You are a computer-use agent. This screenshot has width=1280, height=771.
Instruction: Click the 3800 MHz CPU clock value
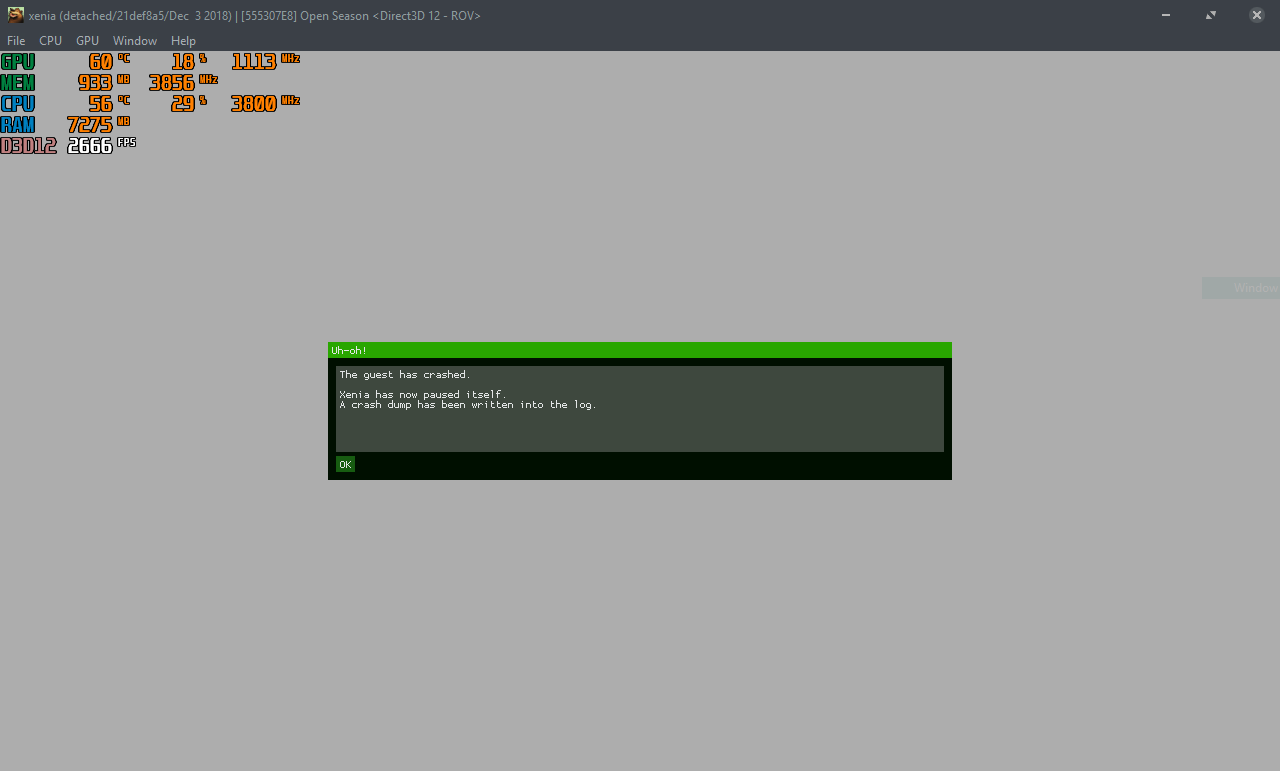pyautogui.click(x=254, y=103)
